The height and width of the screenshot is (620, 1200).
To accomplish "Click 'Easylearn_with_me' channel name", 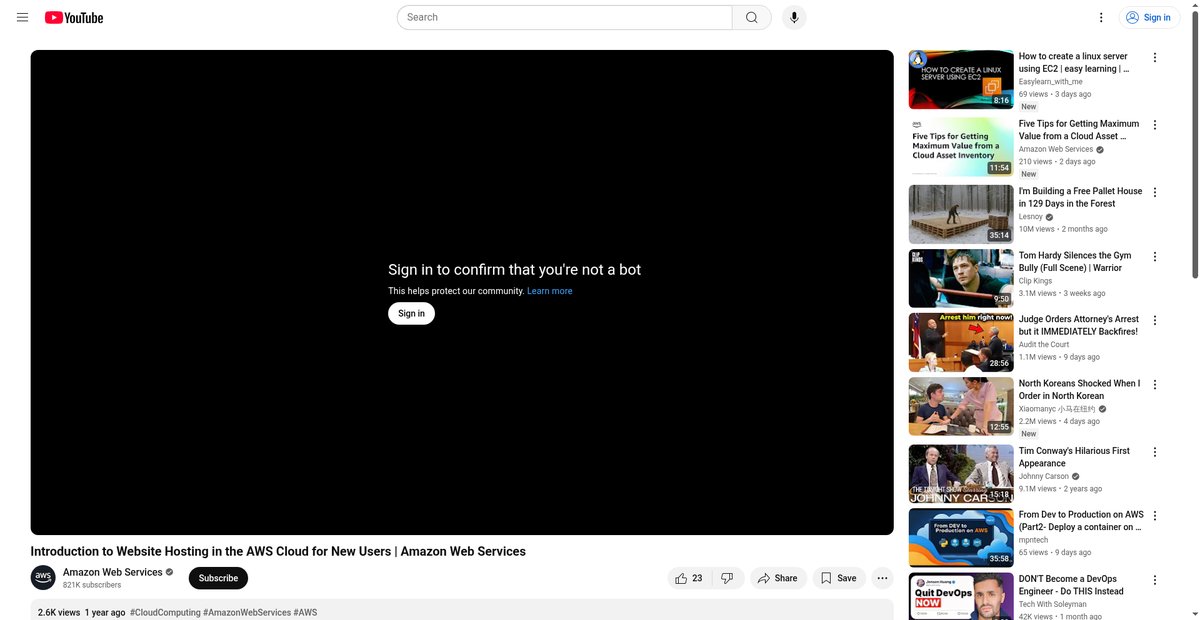I will [x=1050, y=82].
